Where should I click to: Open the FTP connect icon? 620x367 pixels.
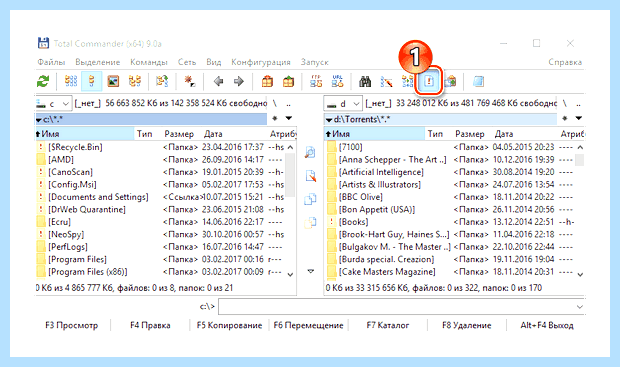[x=316, y=81]
